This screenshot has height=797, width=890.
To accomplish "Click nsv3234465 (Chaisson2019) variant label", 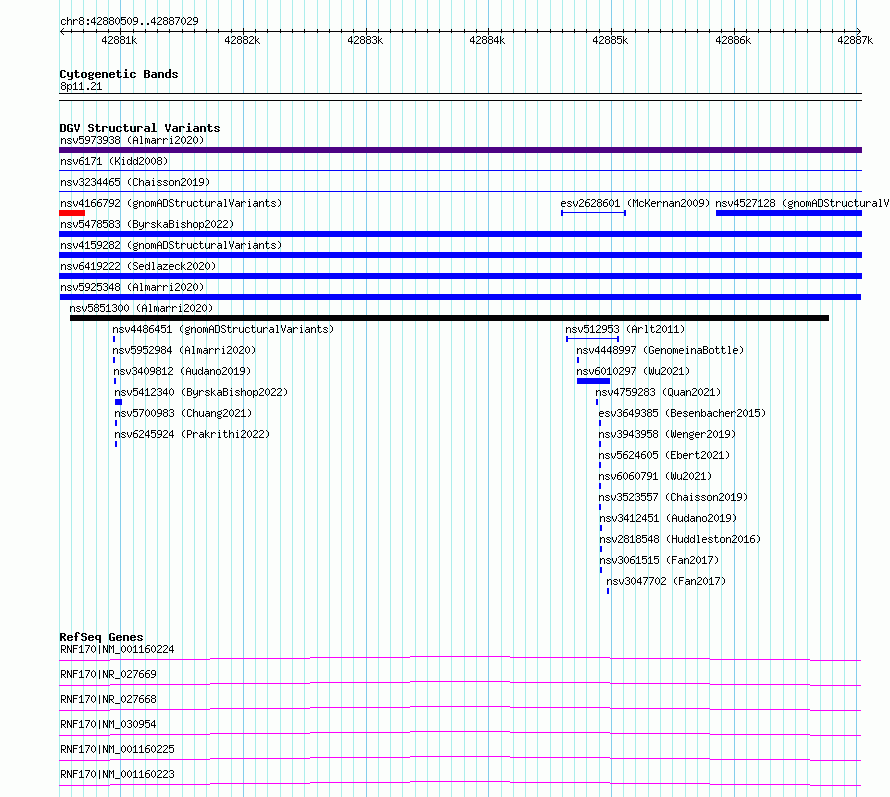I will tap(135, 182).
